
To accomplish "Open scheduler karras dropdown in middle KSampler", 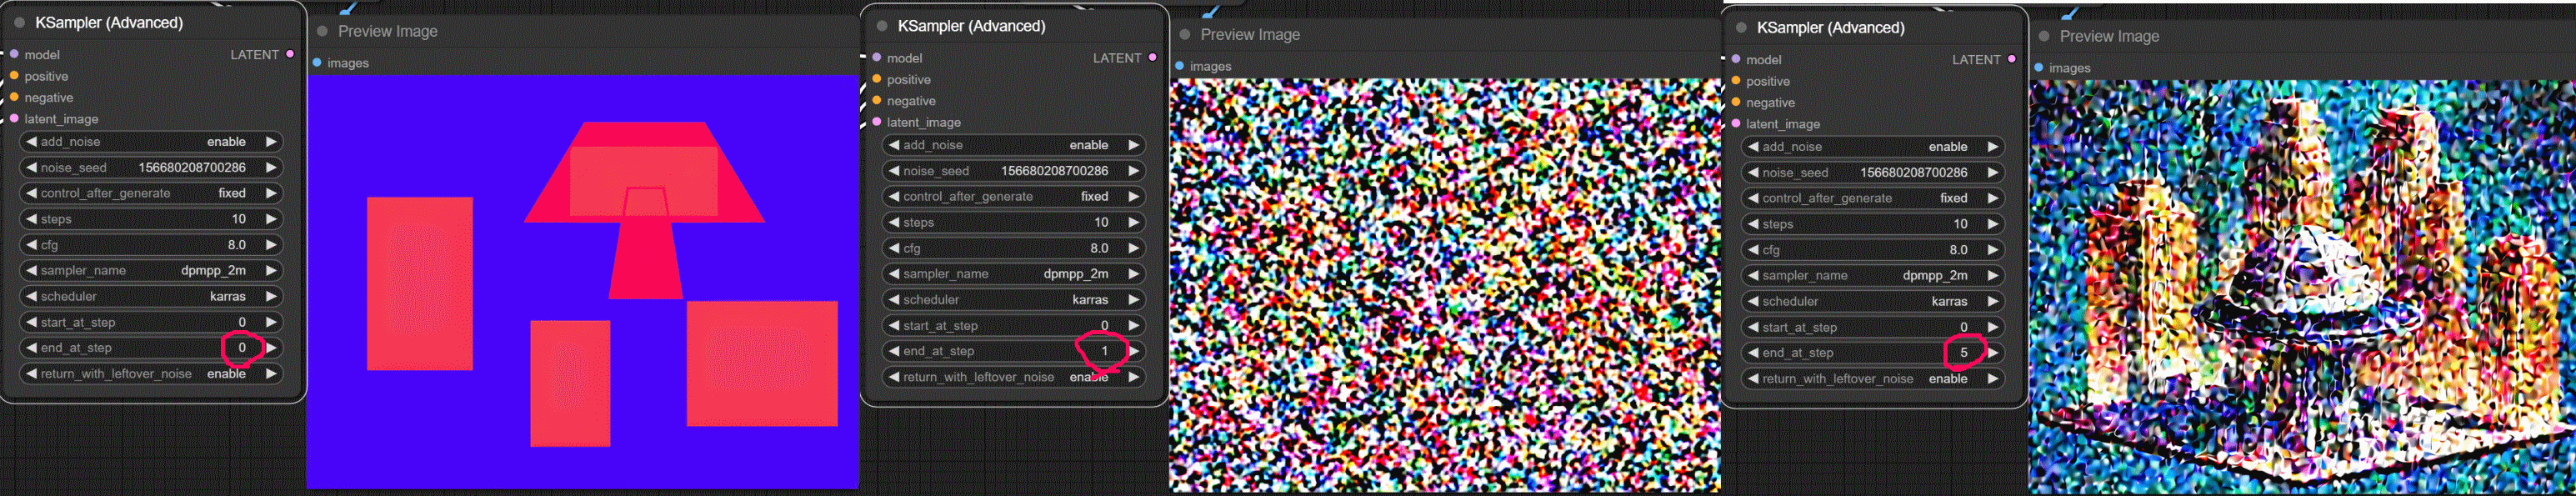I will point(1012,299).
